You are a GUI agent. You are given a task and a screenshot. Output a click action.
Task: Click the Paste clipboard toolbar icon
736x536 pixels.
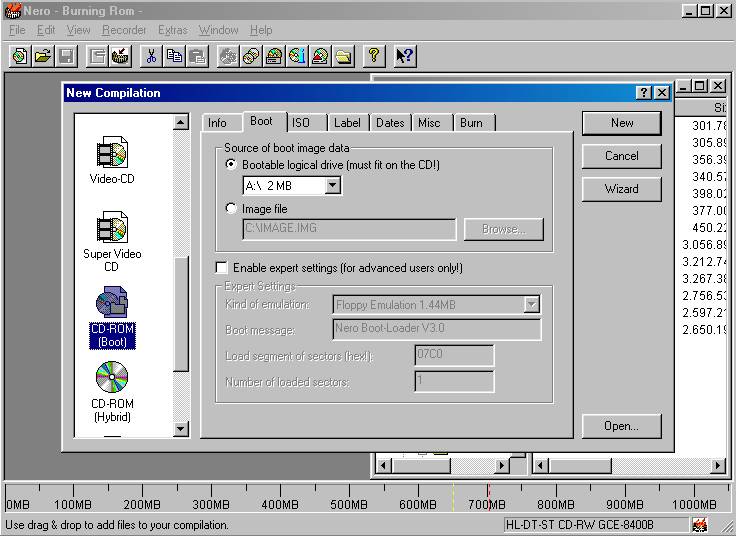tap(197, 56)
